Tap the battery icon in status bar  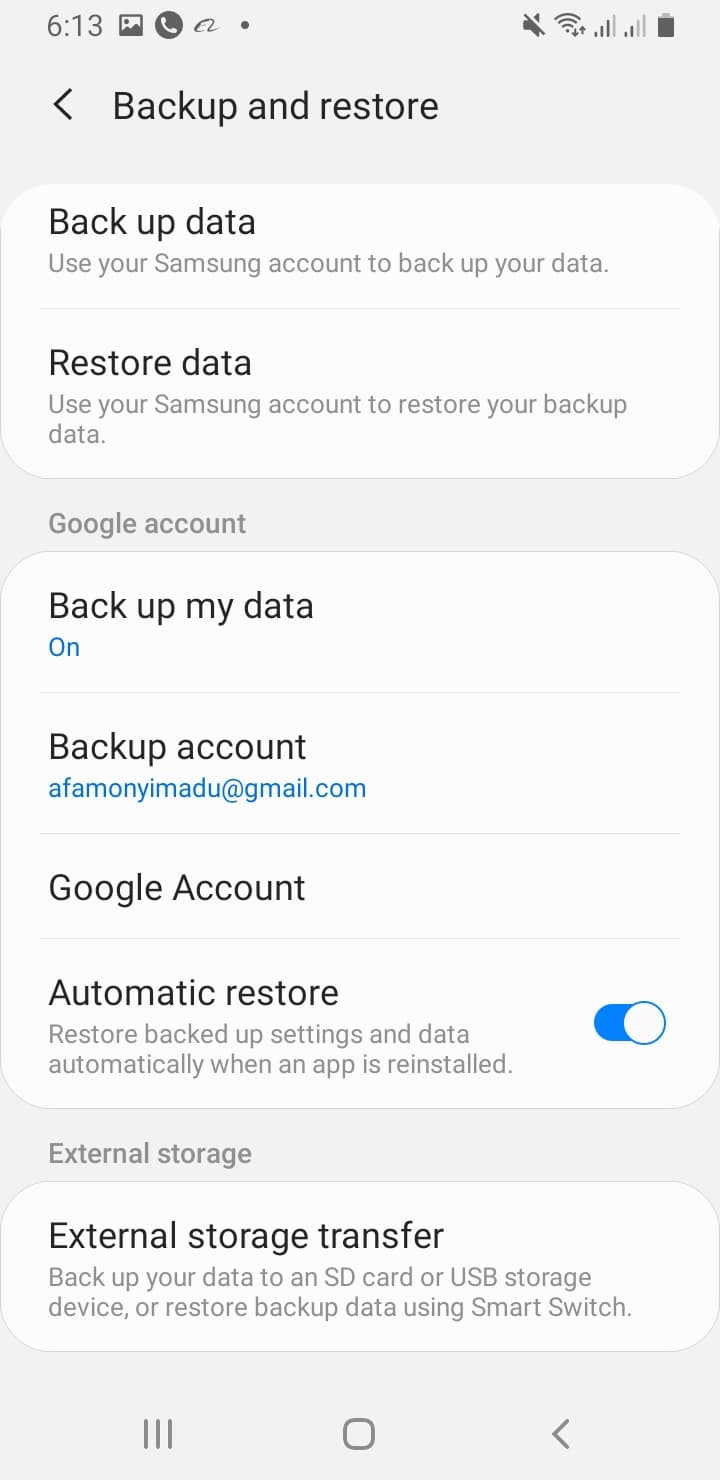pos(666,26)
